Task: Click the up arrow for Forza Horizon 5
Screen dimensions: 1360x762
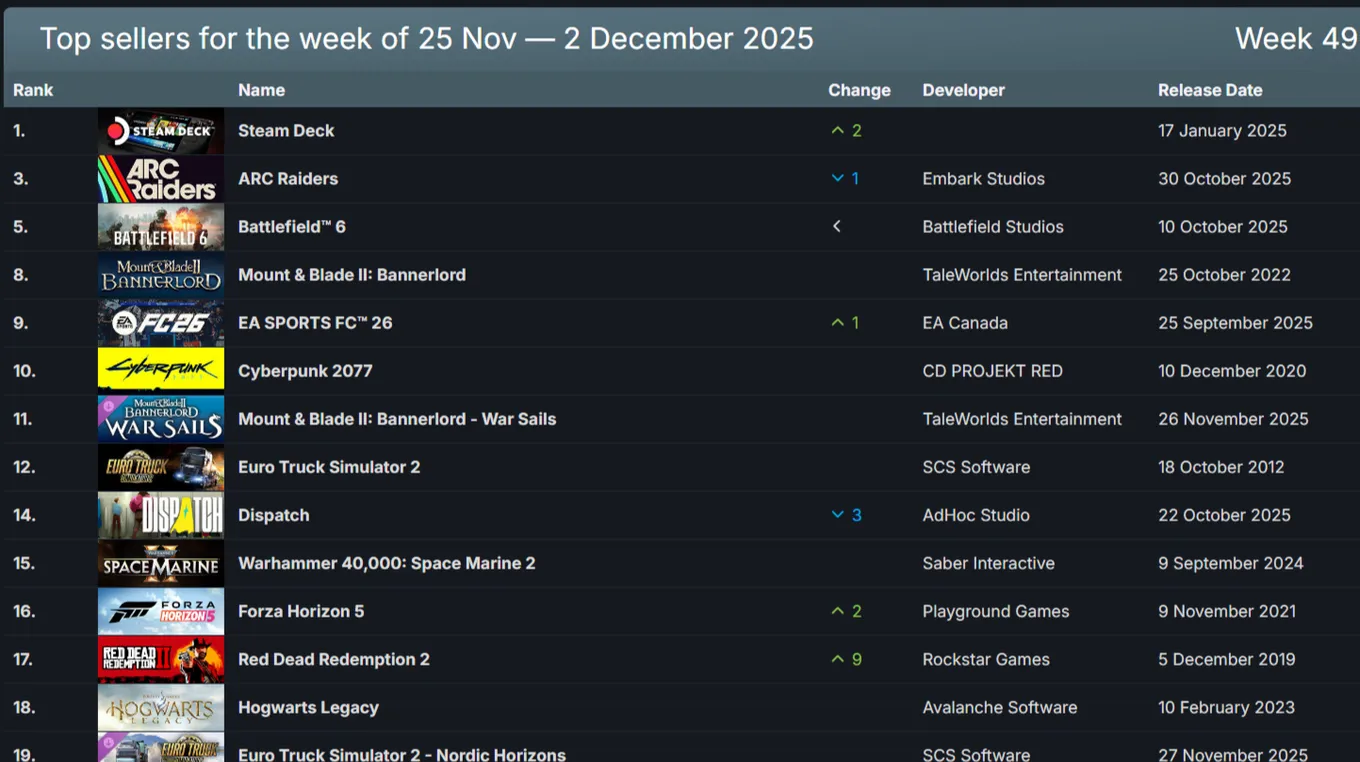Action: point(837,611)
